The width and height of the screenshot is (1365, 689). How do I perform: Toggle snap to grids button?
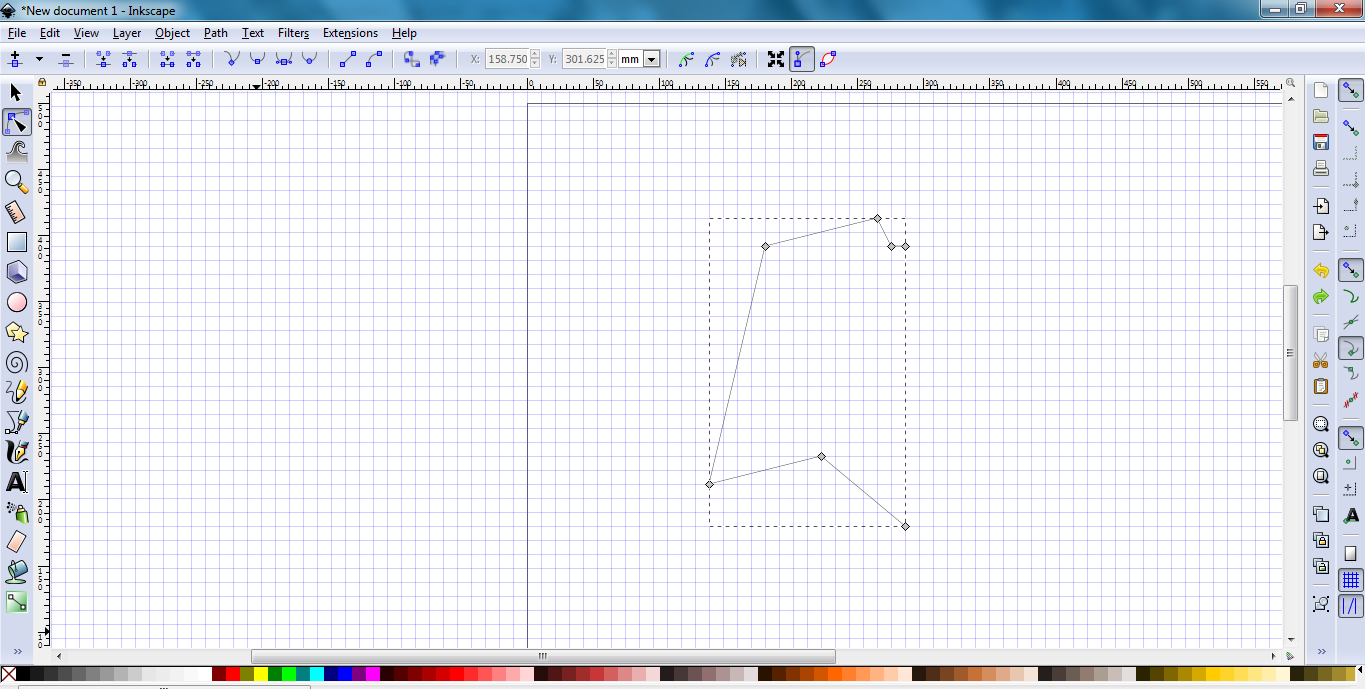pos(1351,580)
